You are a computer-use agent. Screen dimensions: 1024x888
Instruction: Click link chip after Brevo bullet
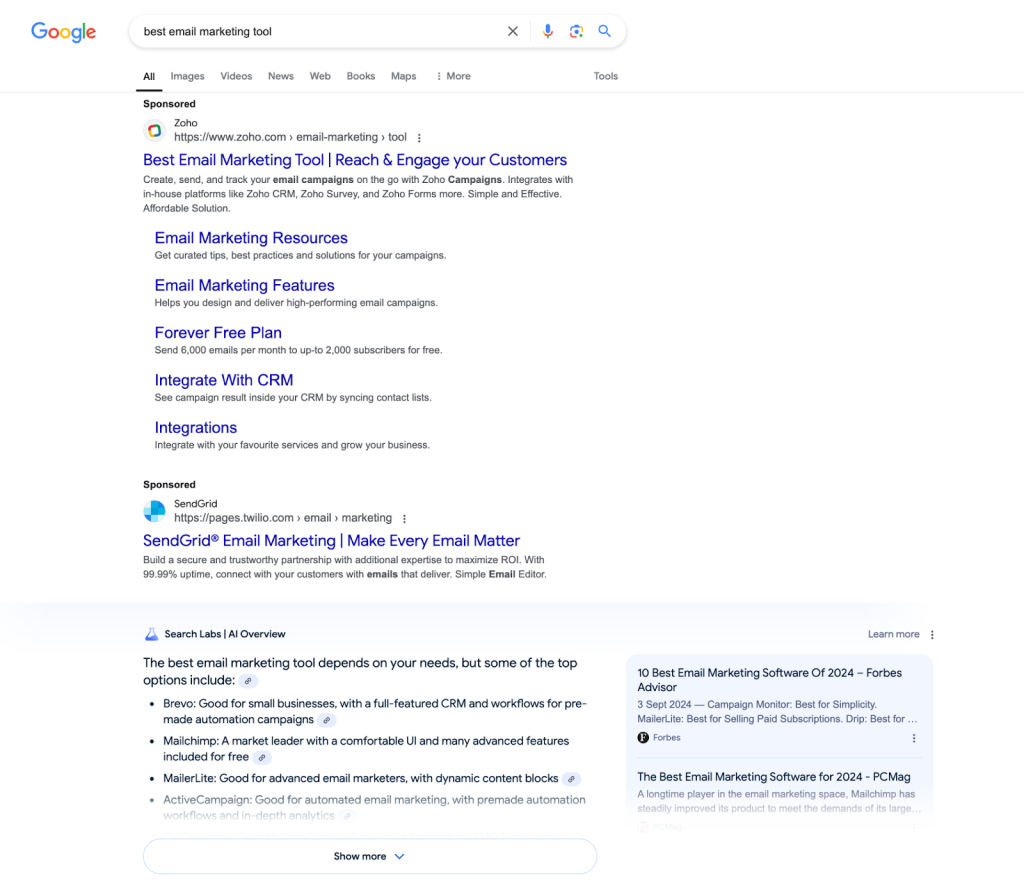(327, 720)
